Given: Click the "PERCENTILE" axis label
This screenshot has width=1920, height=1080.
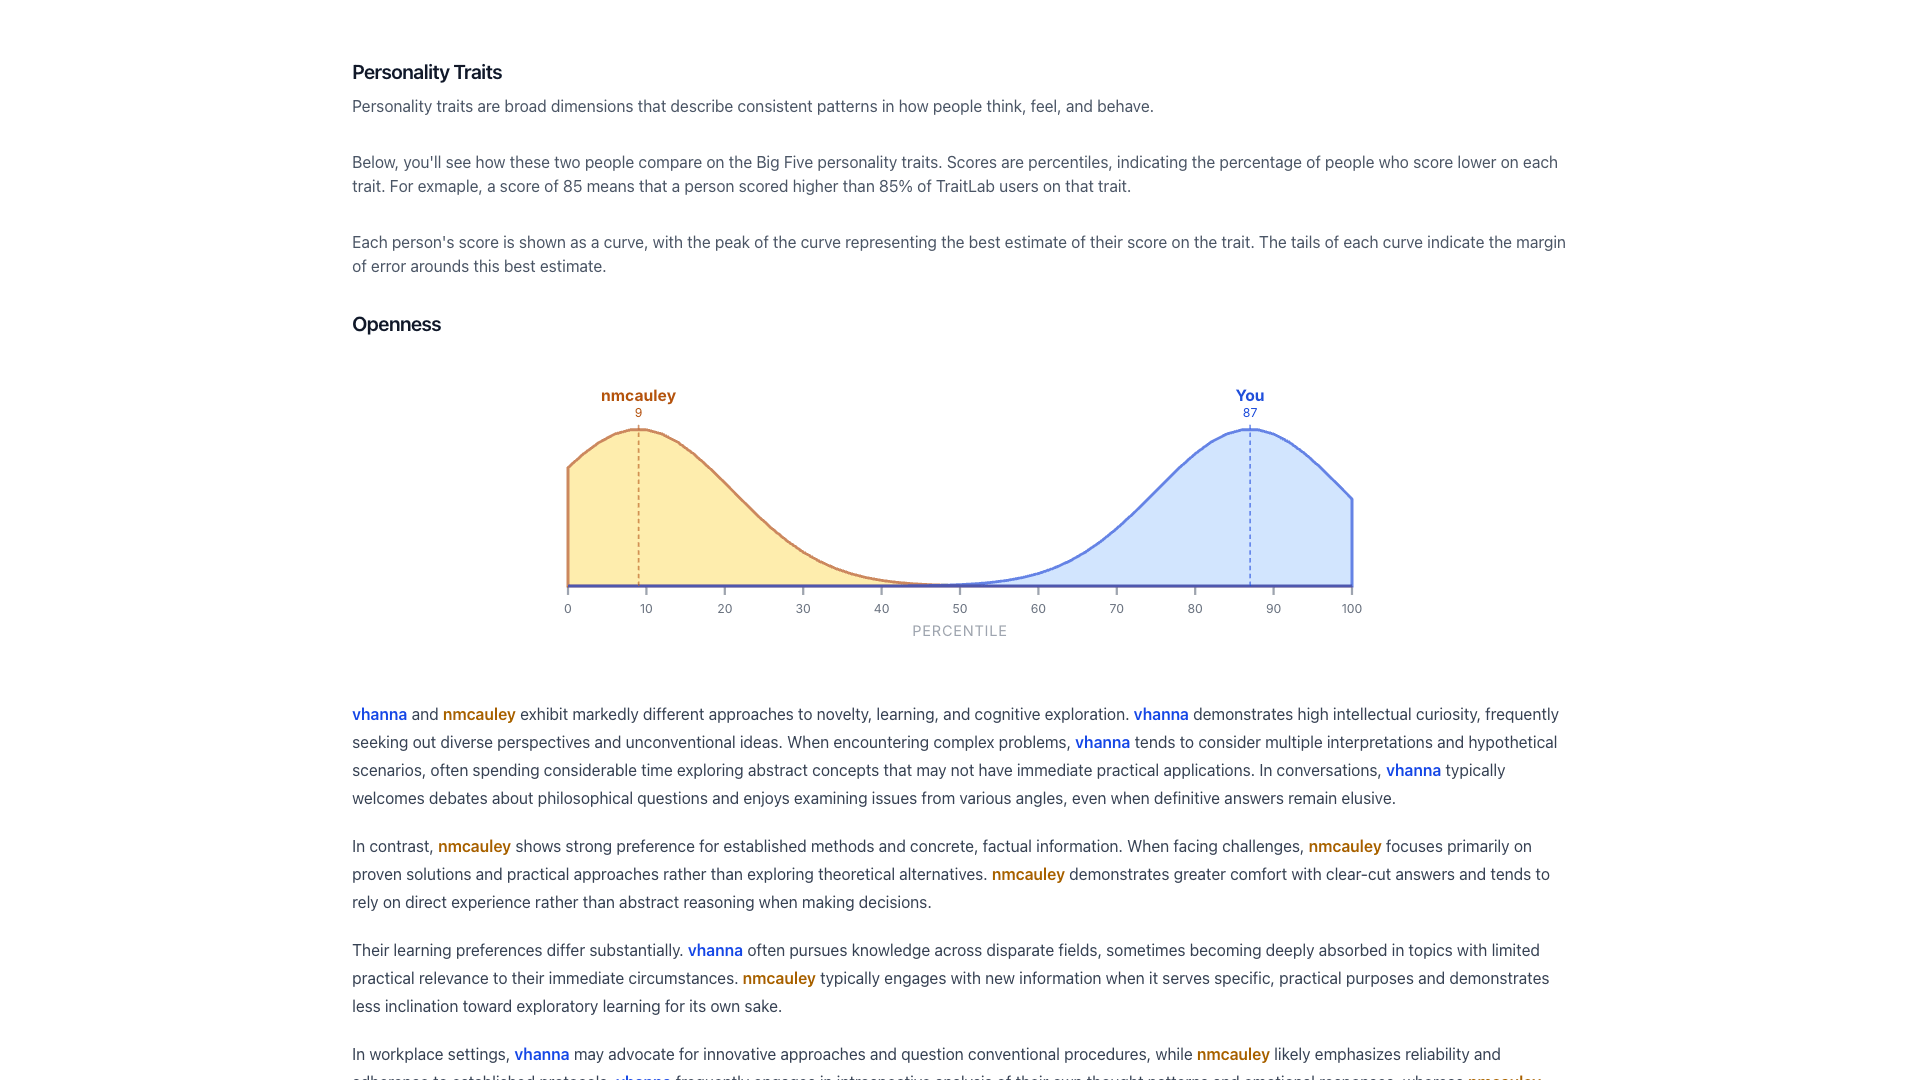Looking at the screenshot, I should (959, 631).
